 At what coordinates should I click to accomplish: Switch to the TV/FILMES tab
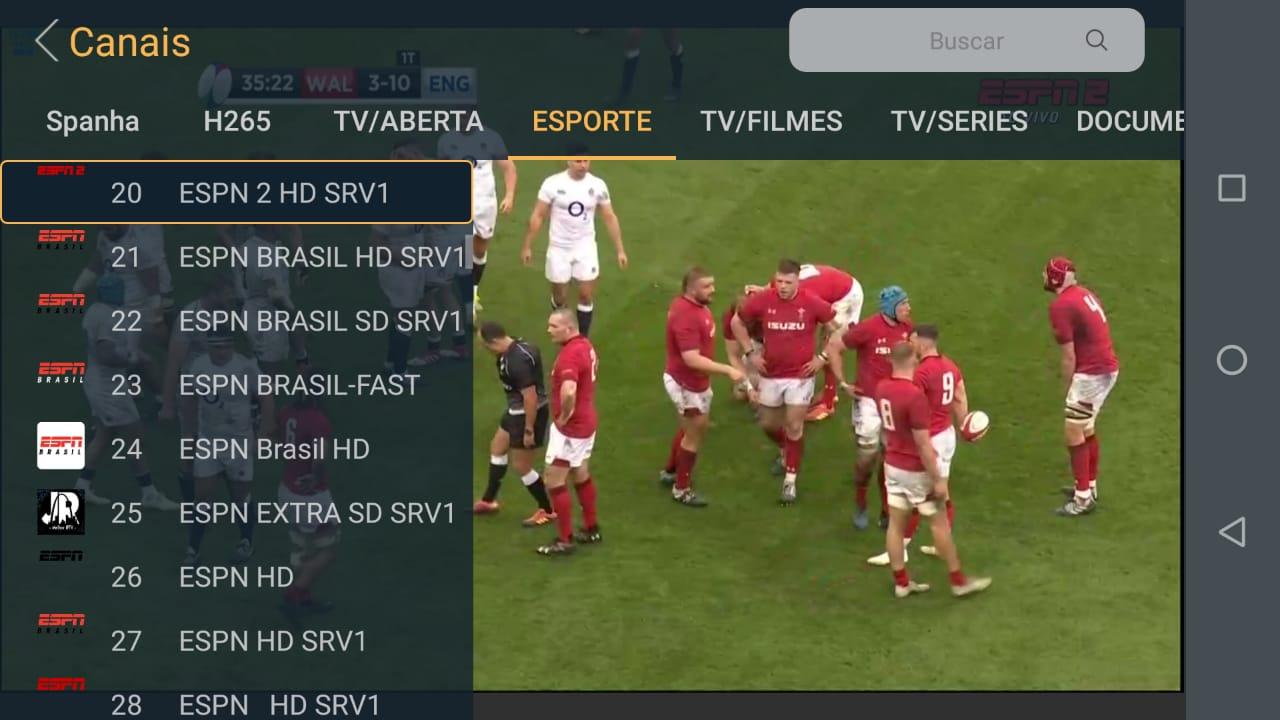tap(771, 122)
